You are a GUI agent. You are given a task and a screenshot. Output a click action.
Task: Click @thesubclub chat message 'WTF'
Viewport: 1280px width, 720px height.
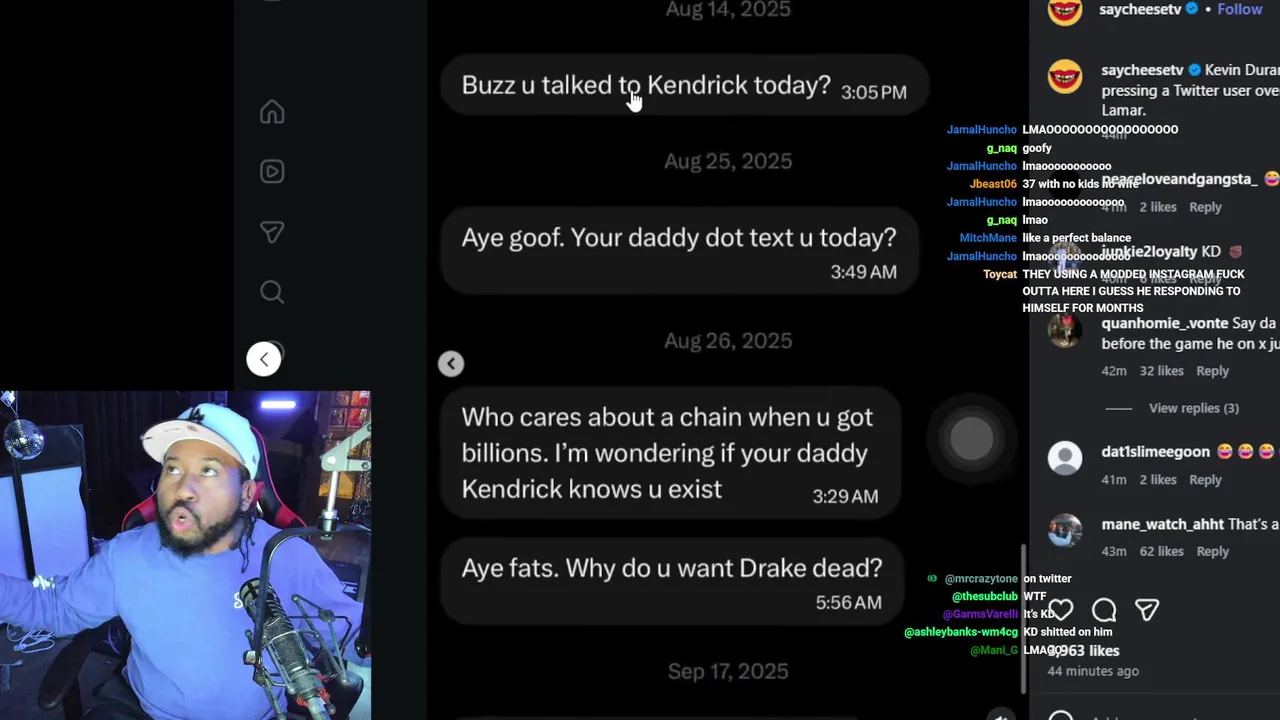(x=999, y=597)
